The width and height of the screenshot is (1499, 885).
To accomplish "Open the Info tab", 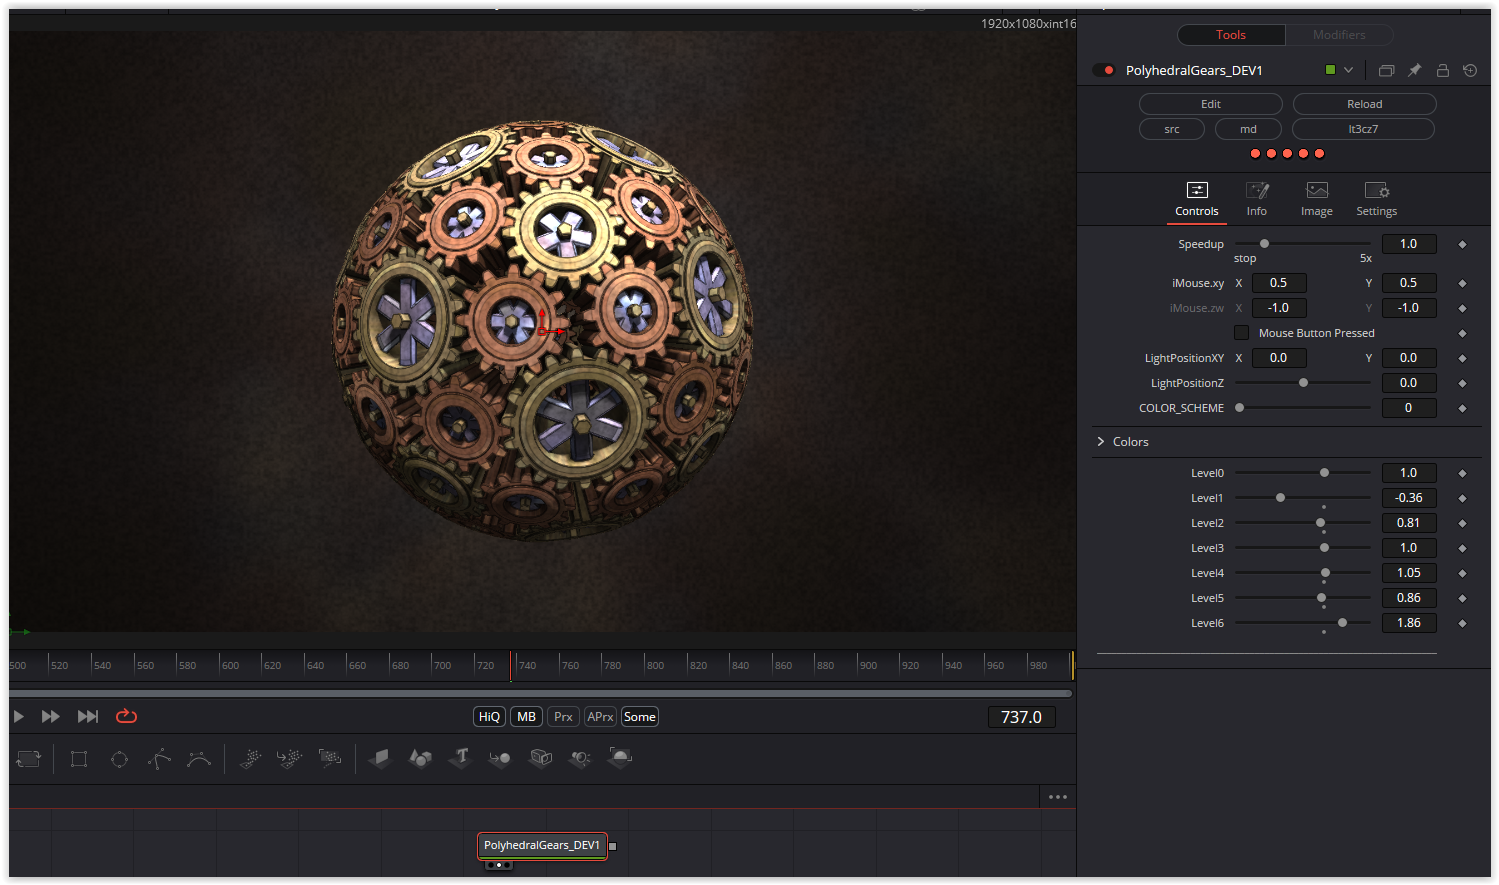I will coord(1257,199).
